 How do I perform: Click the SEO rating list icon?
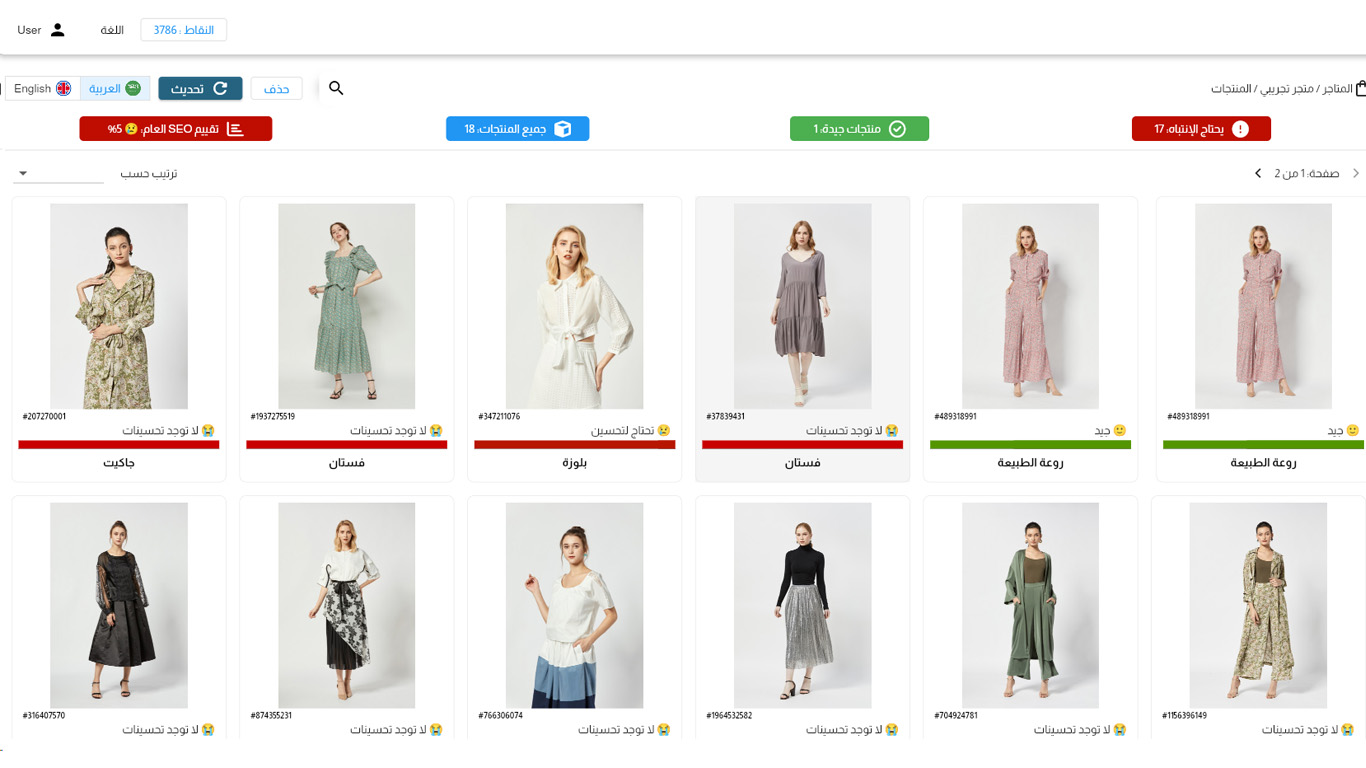pos(235,129)
